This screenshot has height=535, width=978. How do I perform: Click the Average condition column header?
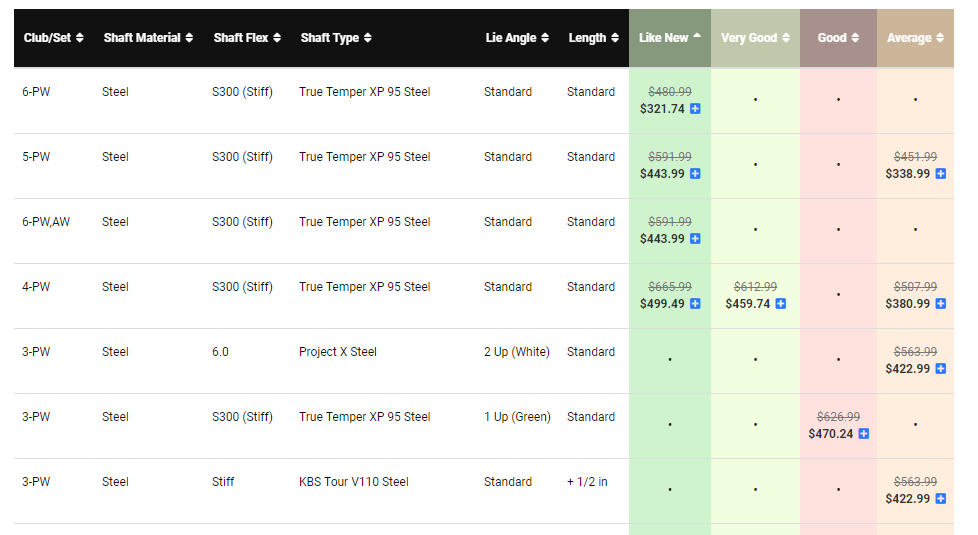click(x=915, y=38)
